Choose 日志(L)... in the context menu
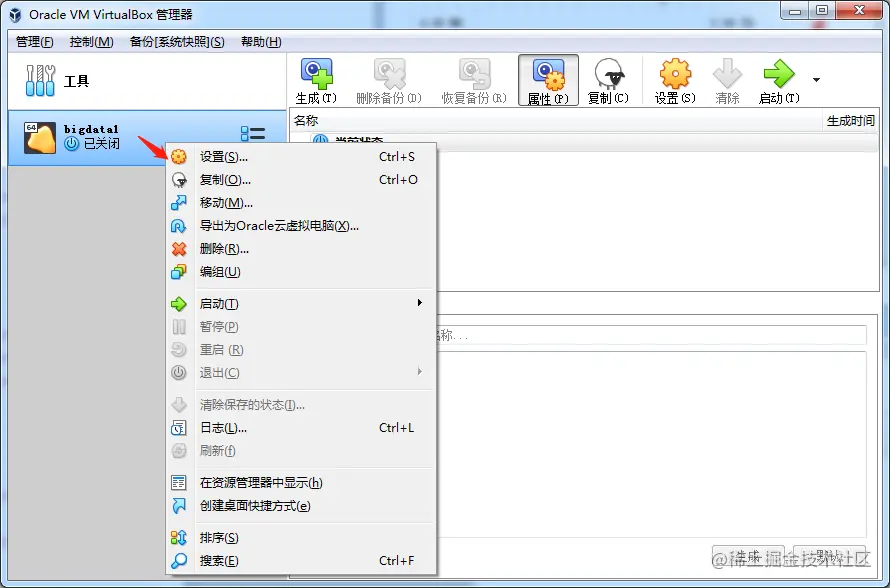 click(x=301, y=428)
